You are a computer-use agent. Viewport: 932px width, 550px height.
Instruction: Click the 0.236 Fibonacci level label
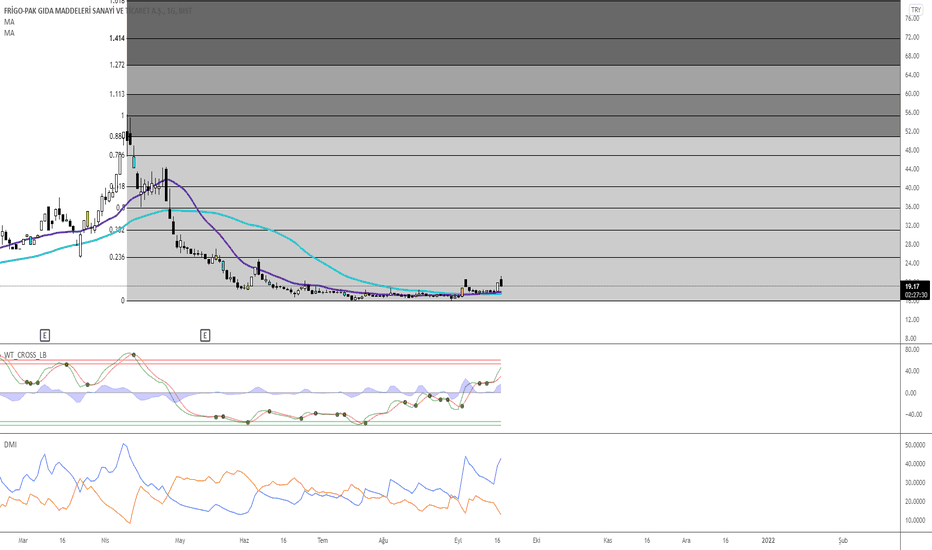(117, 257)
